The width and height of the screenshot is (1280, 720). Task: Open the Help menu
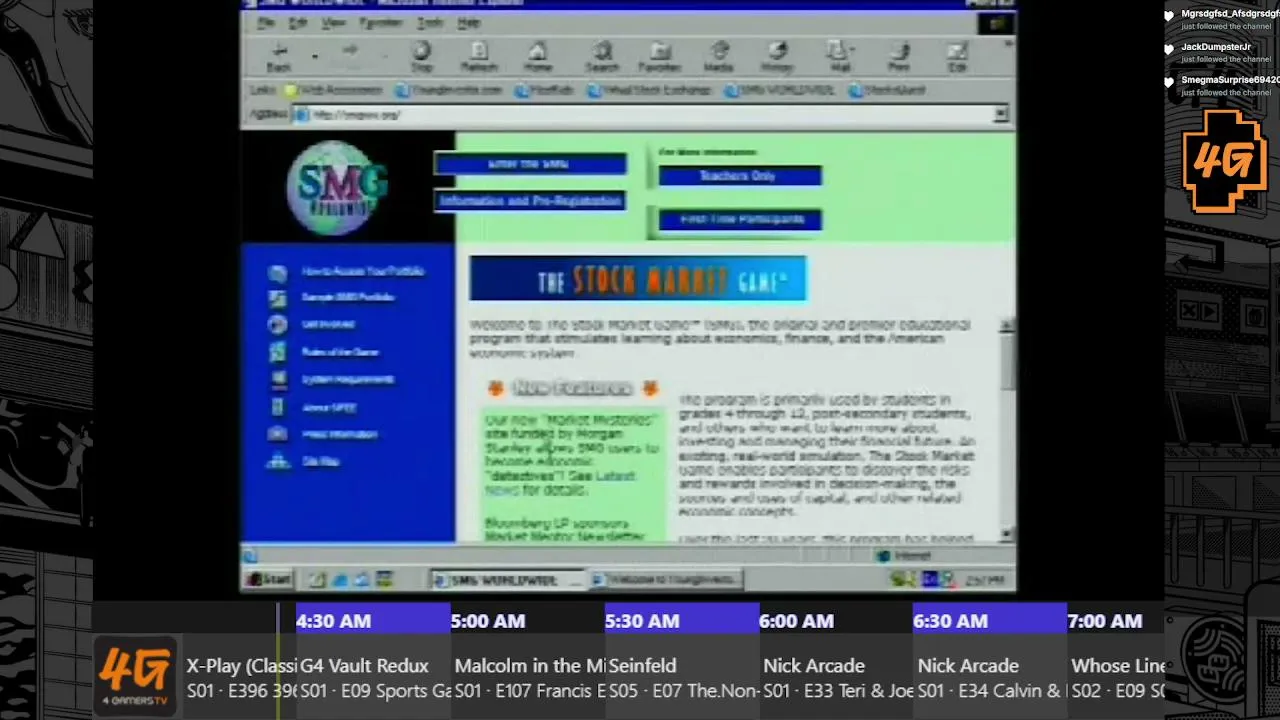pyautogui.click(x=468, y=22)
